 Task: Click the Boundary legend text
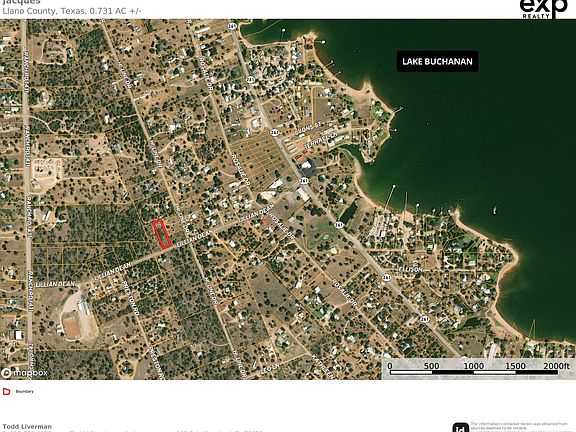point(25,392)
